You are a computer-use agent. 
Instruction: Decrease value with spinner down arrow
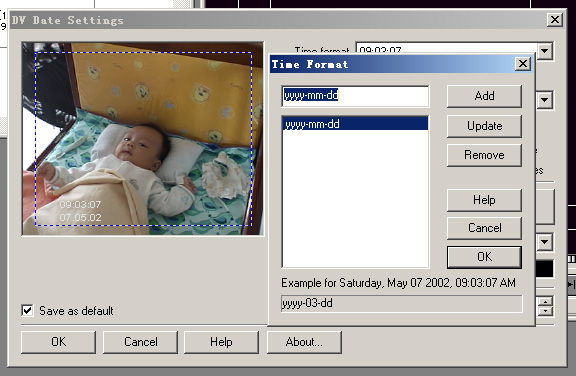point(546,311)
